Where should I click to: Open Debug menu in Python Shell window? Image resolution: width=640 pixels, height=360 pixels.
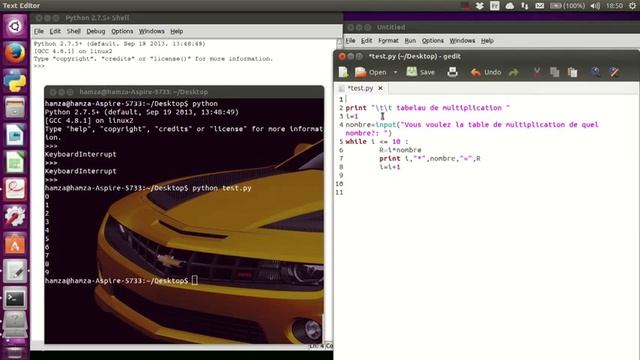(96, 31)
